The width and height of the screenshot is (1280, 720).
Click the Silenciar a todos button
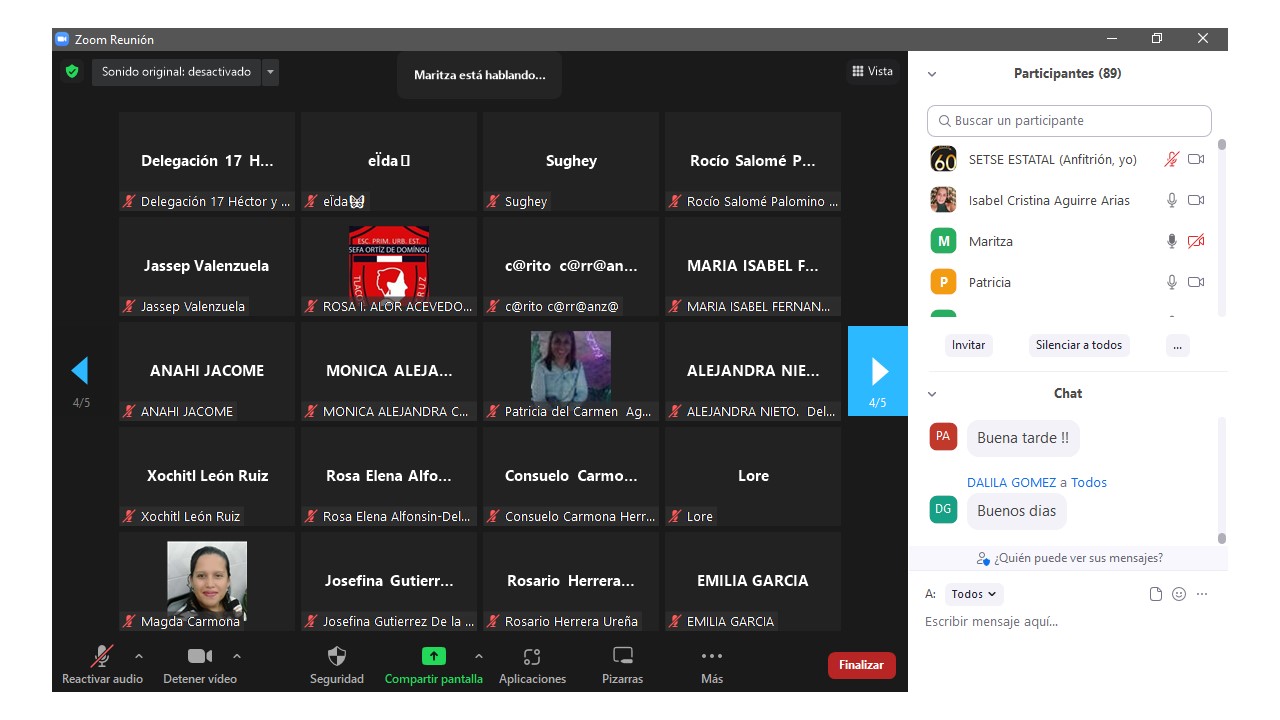click(1078, 345)
